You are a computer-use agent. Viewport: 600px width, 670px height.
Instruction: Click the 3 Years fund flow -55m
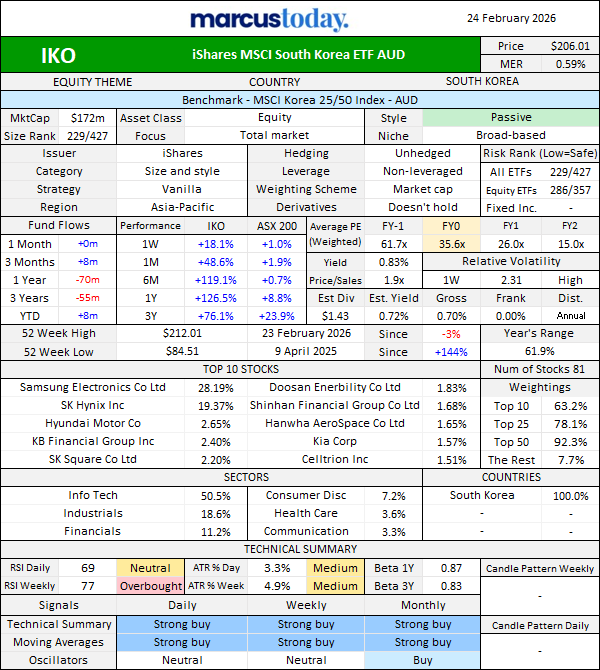pos(88,298)
